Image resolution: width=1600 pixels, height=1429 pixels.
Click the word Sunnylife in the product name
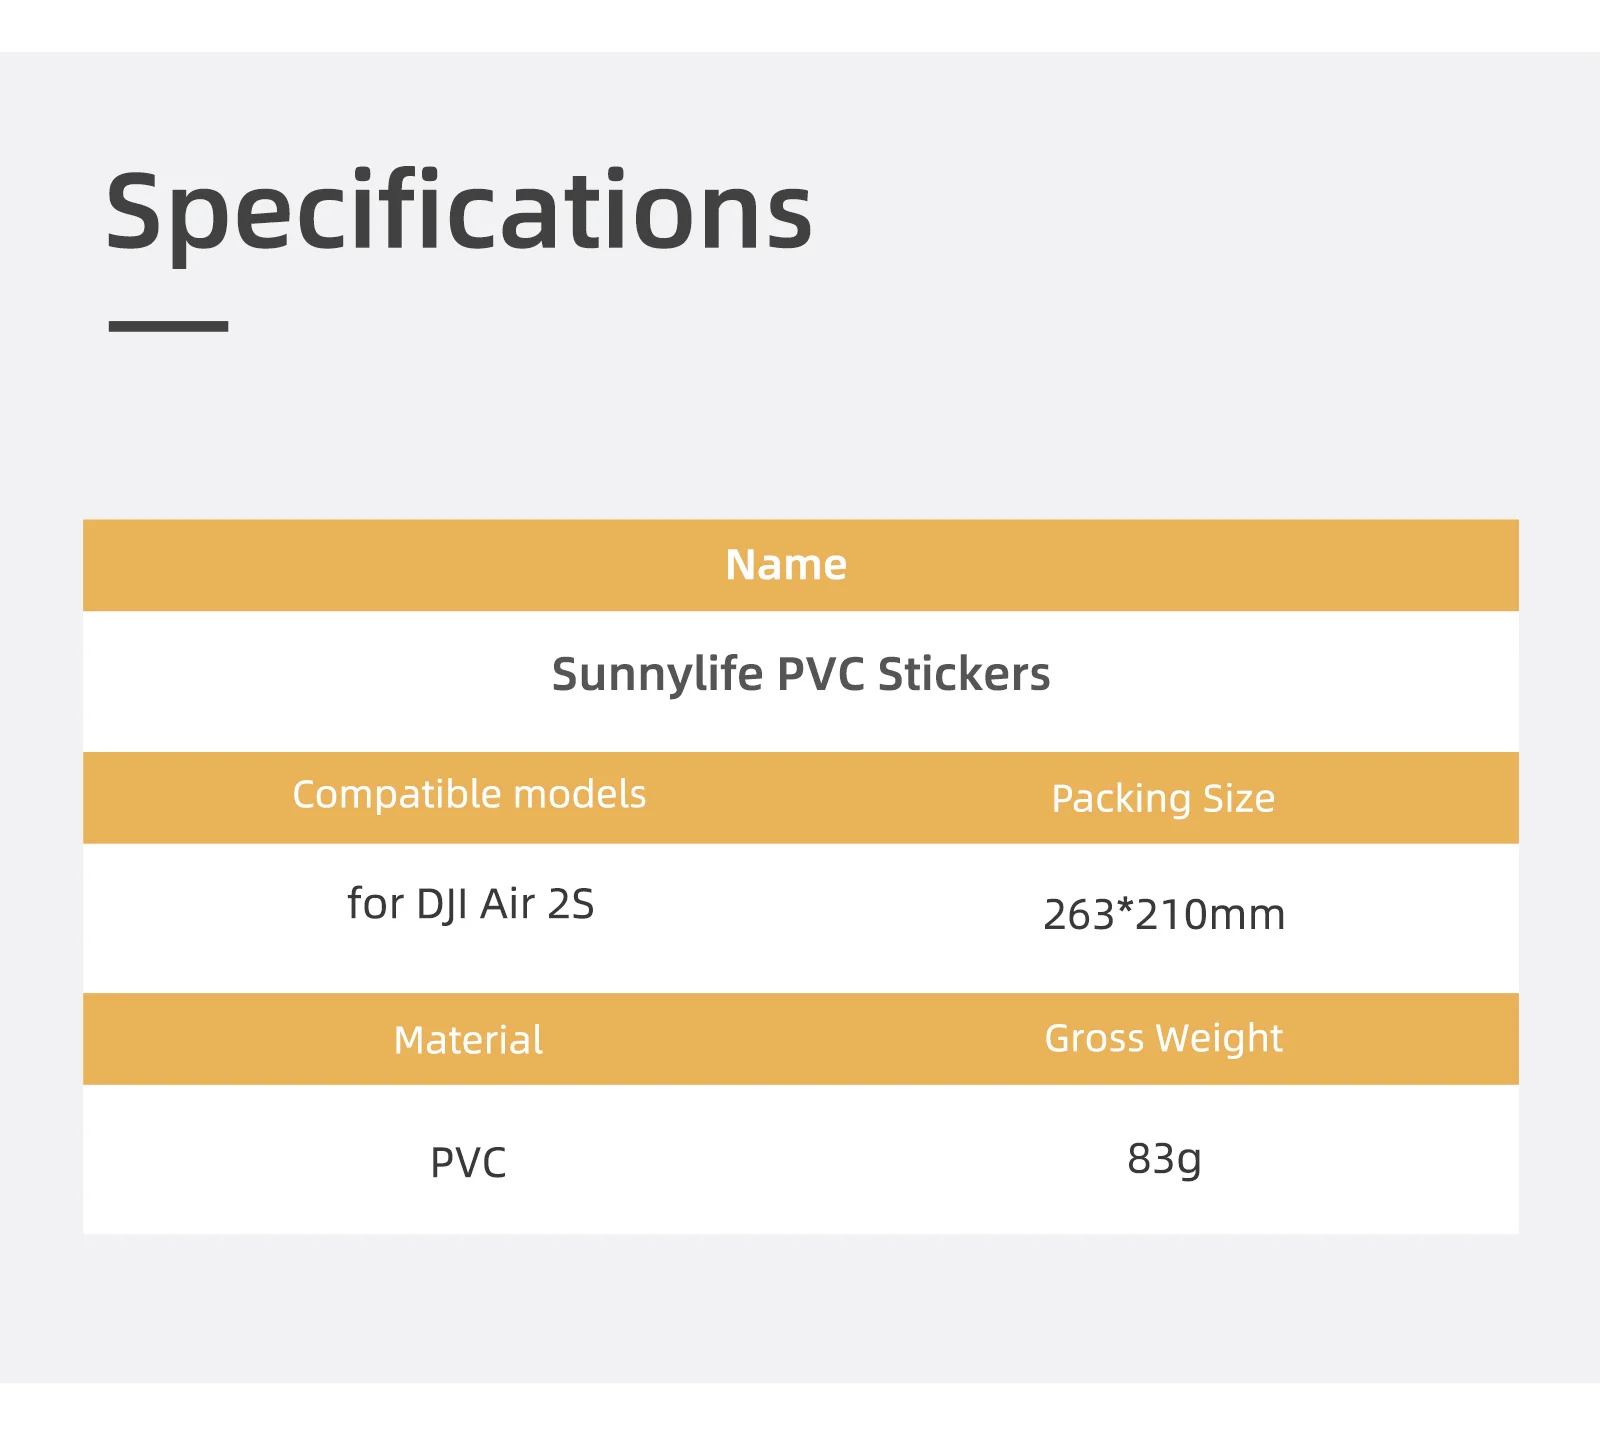pos(657,674)
